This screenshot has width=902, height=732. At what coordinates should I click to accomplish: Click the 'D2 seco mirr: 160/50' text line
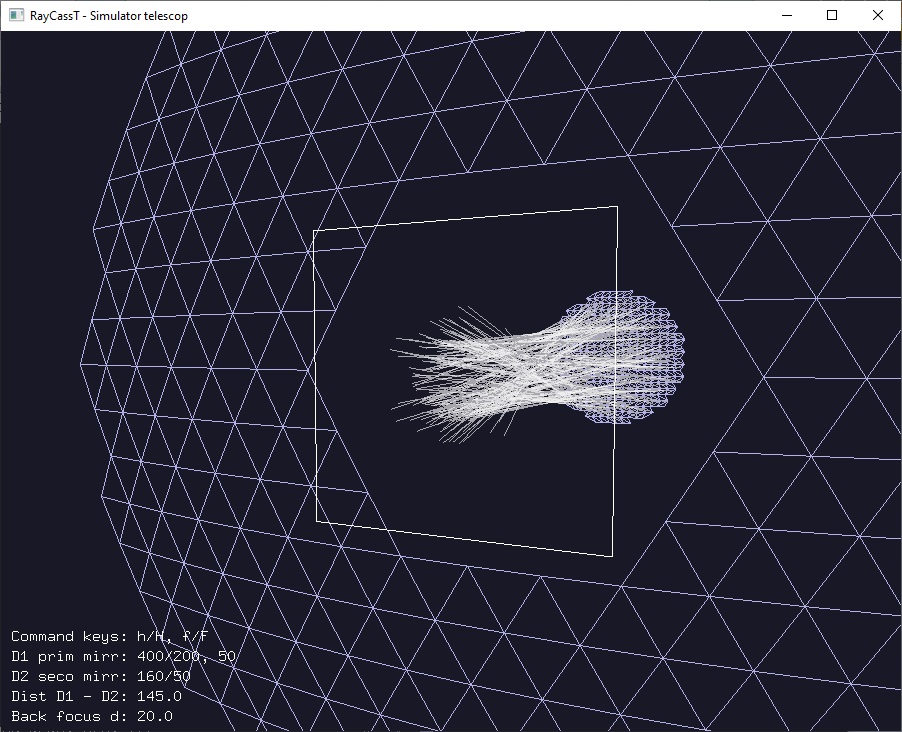coord(101,676)
